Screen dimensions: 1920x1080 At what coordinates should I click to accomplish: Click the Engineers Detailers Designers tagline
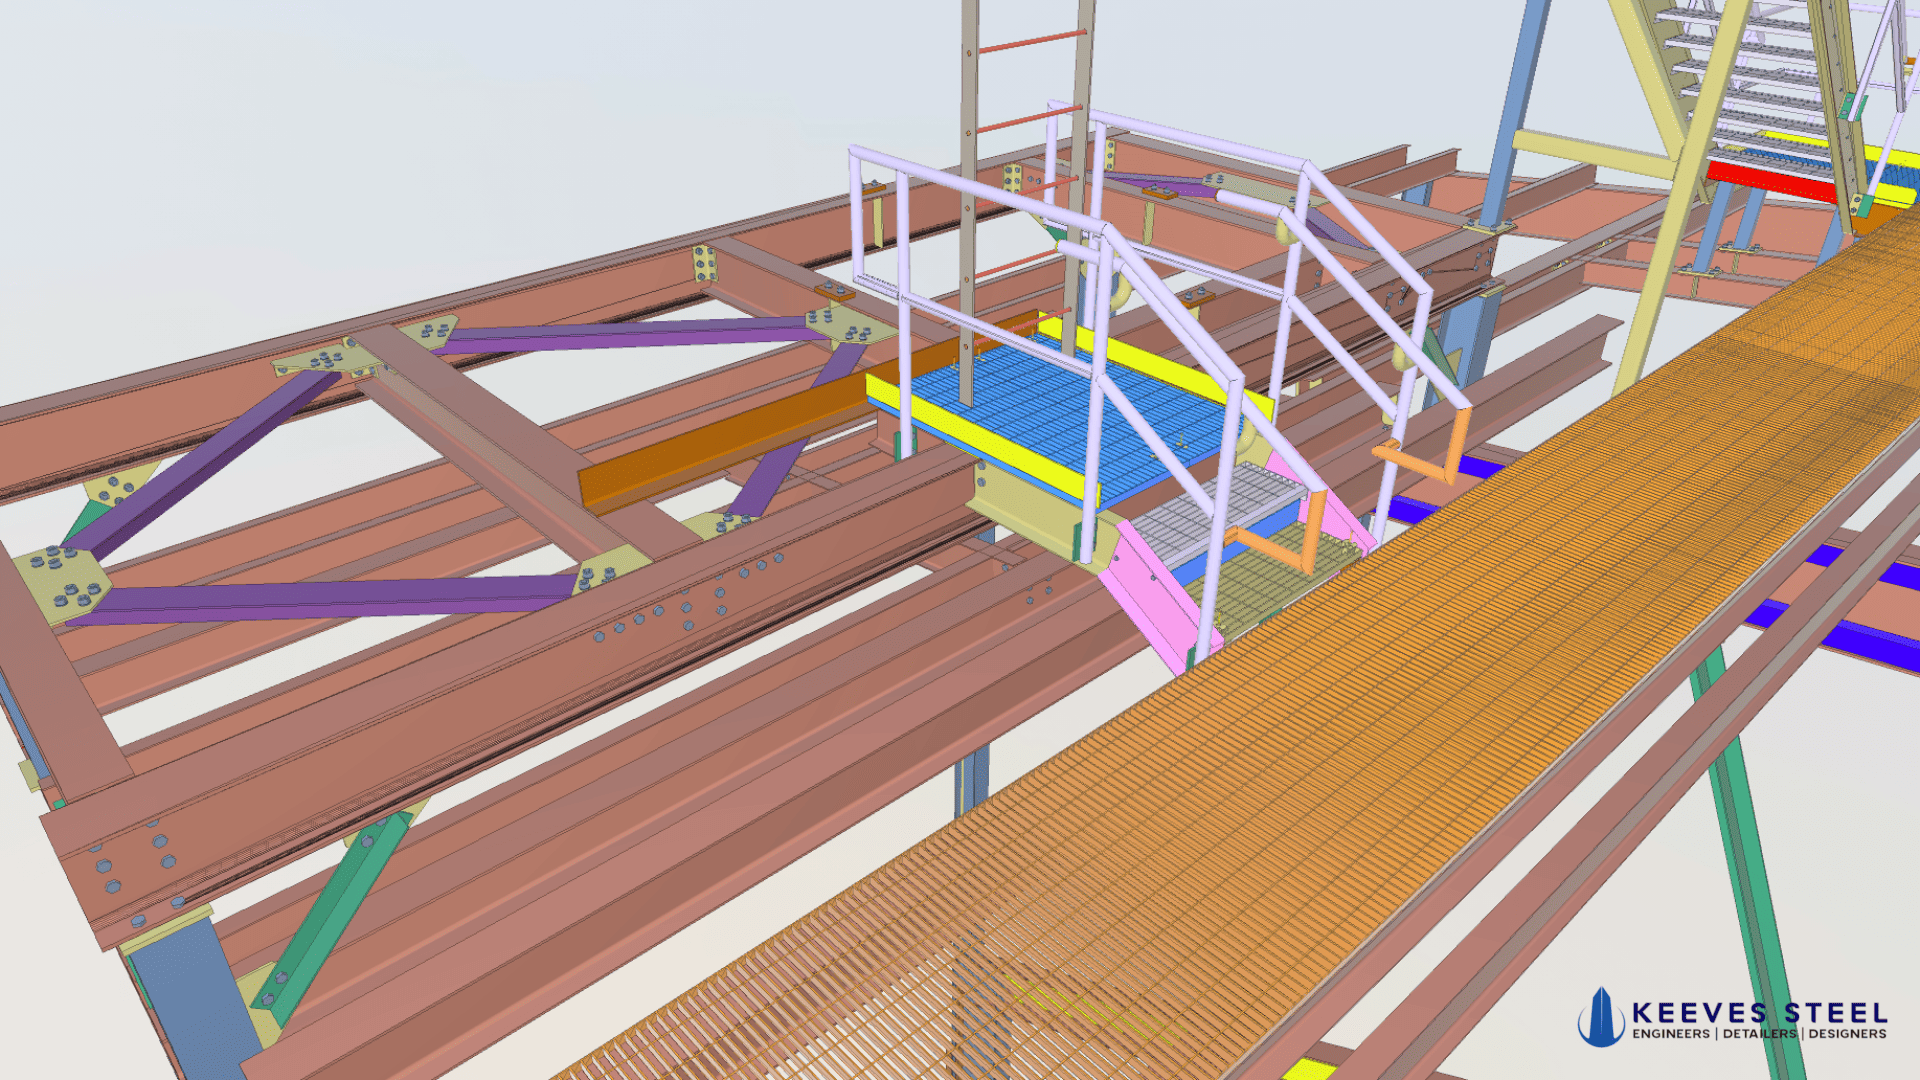coord(1759,1034)
